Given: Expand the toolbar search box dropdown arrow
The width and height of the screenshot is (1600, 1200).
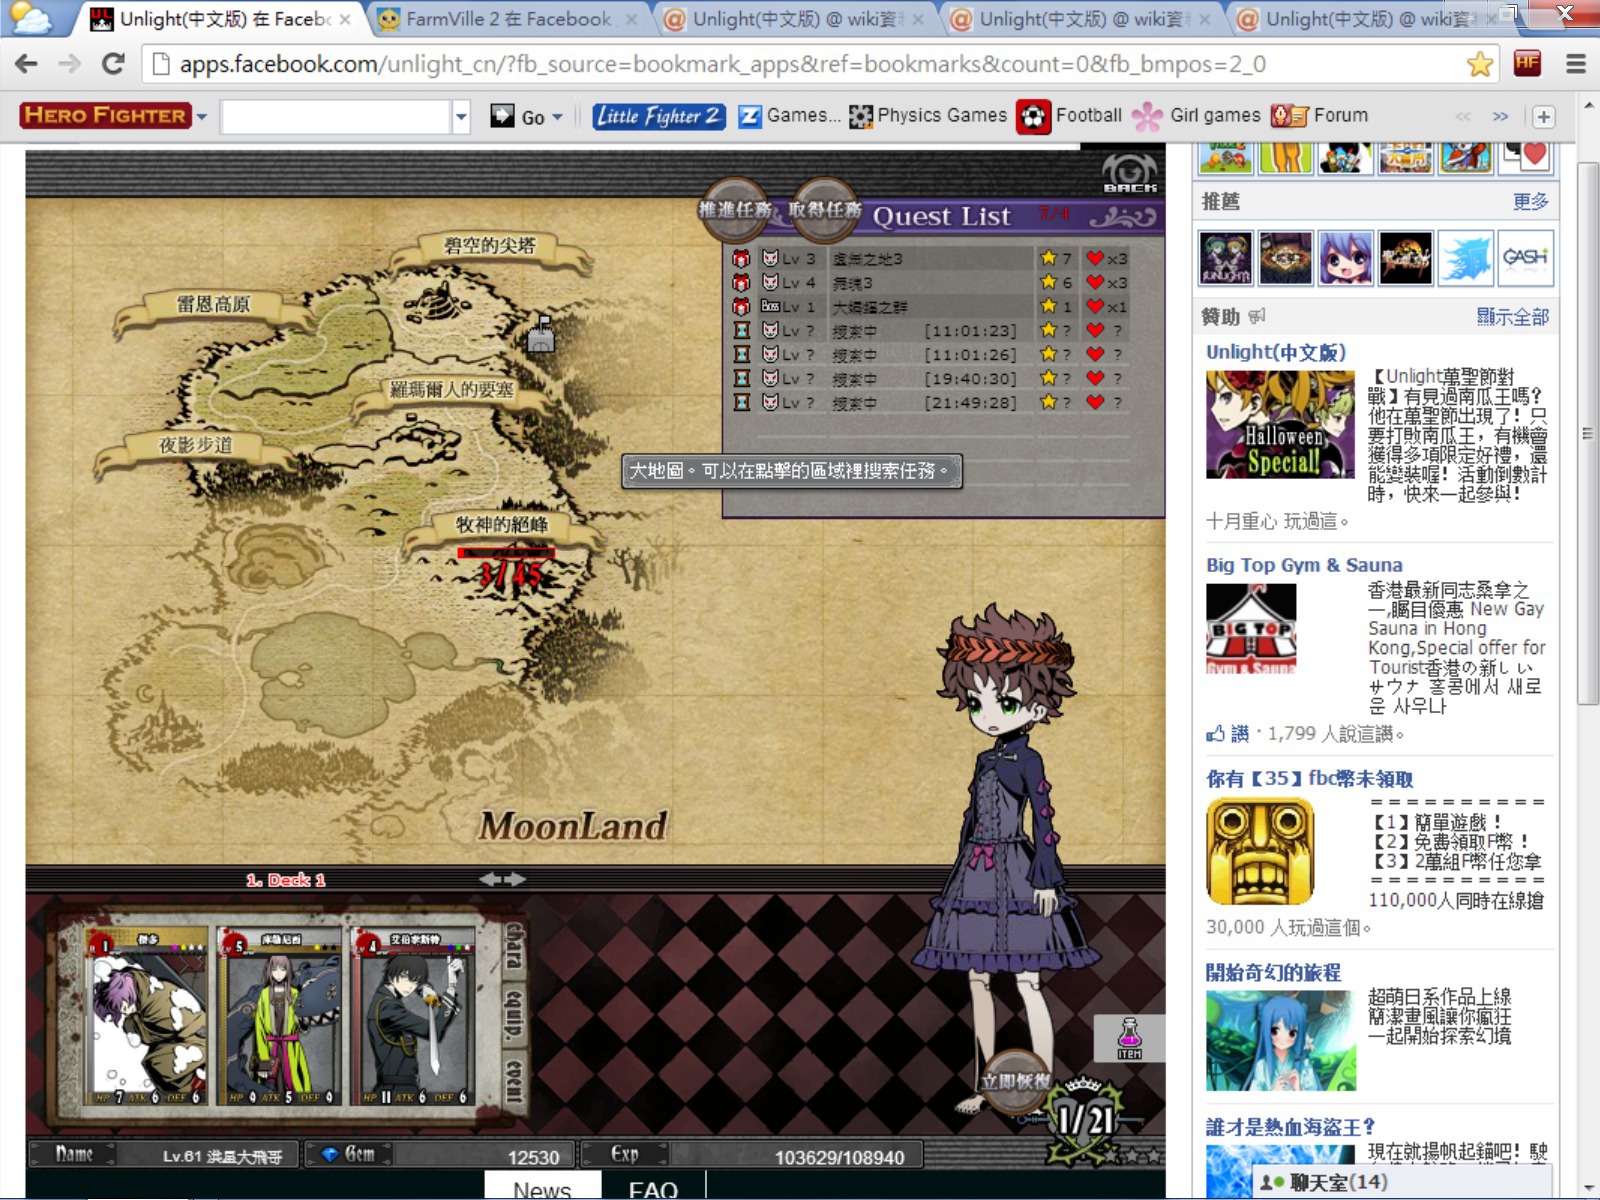Looking at the screenshot, I should tap(461, 116).
